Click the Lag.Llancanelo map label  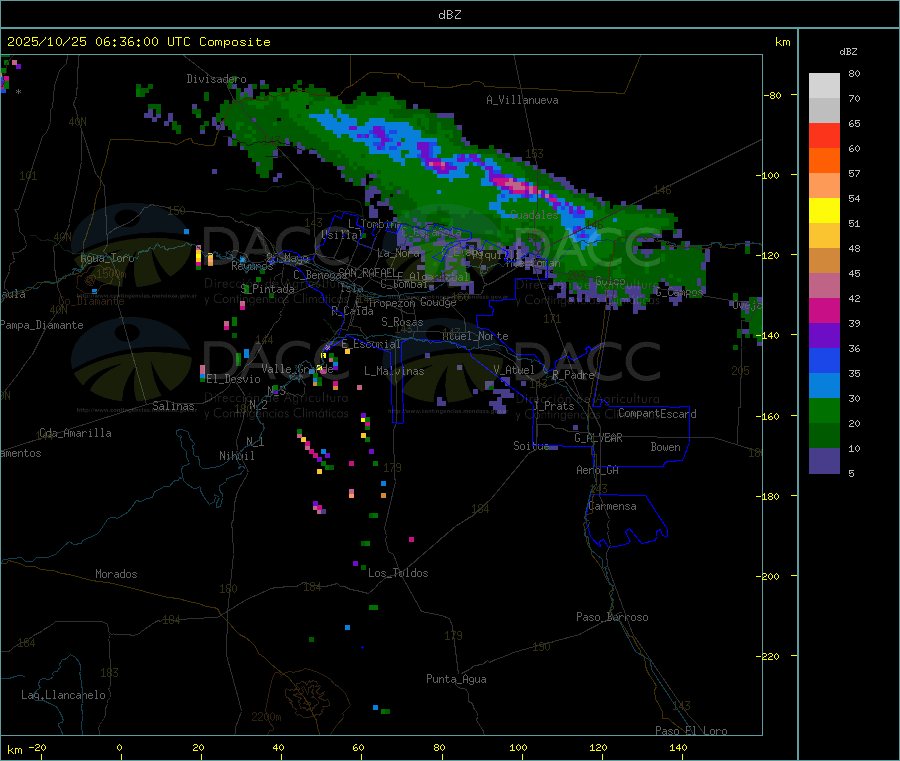click(x=63, y=695)
